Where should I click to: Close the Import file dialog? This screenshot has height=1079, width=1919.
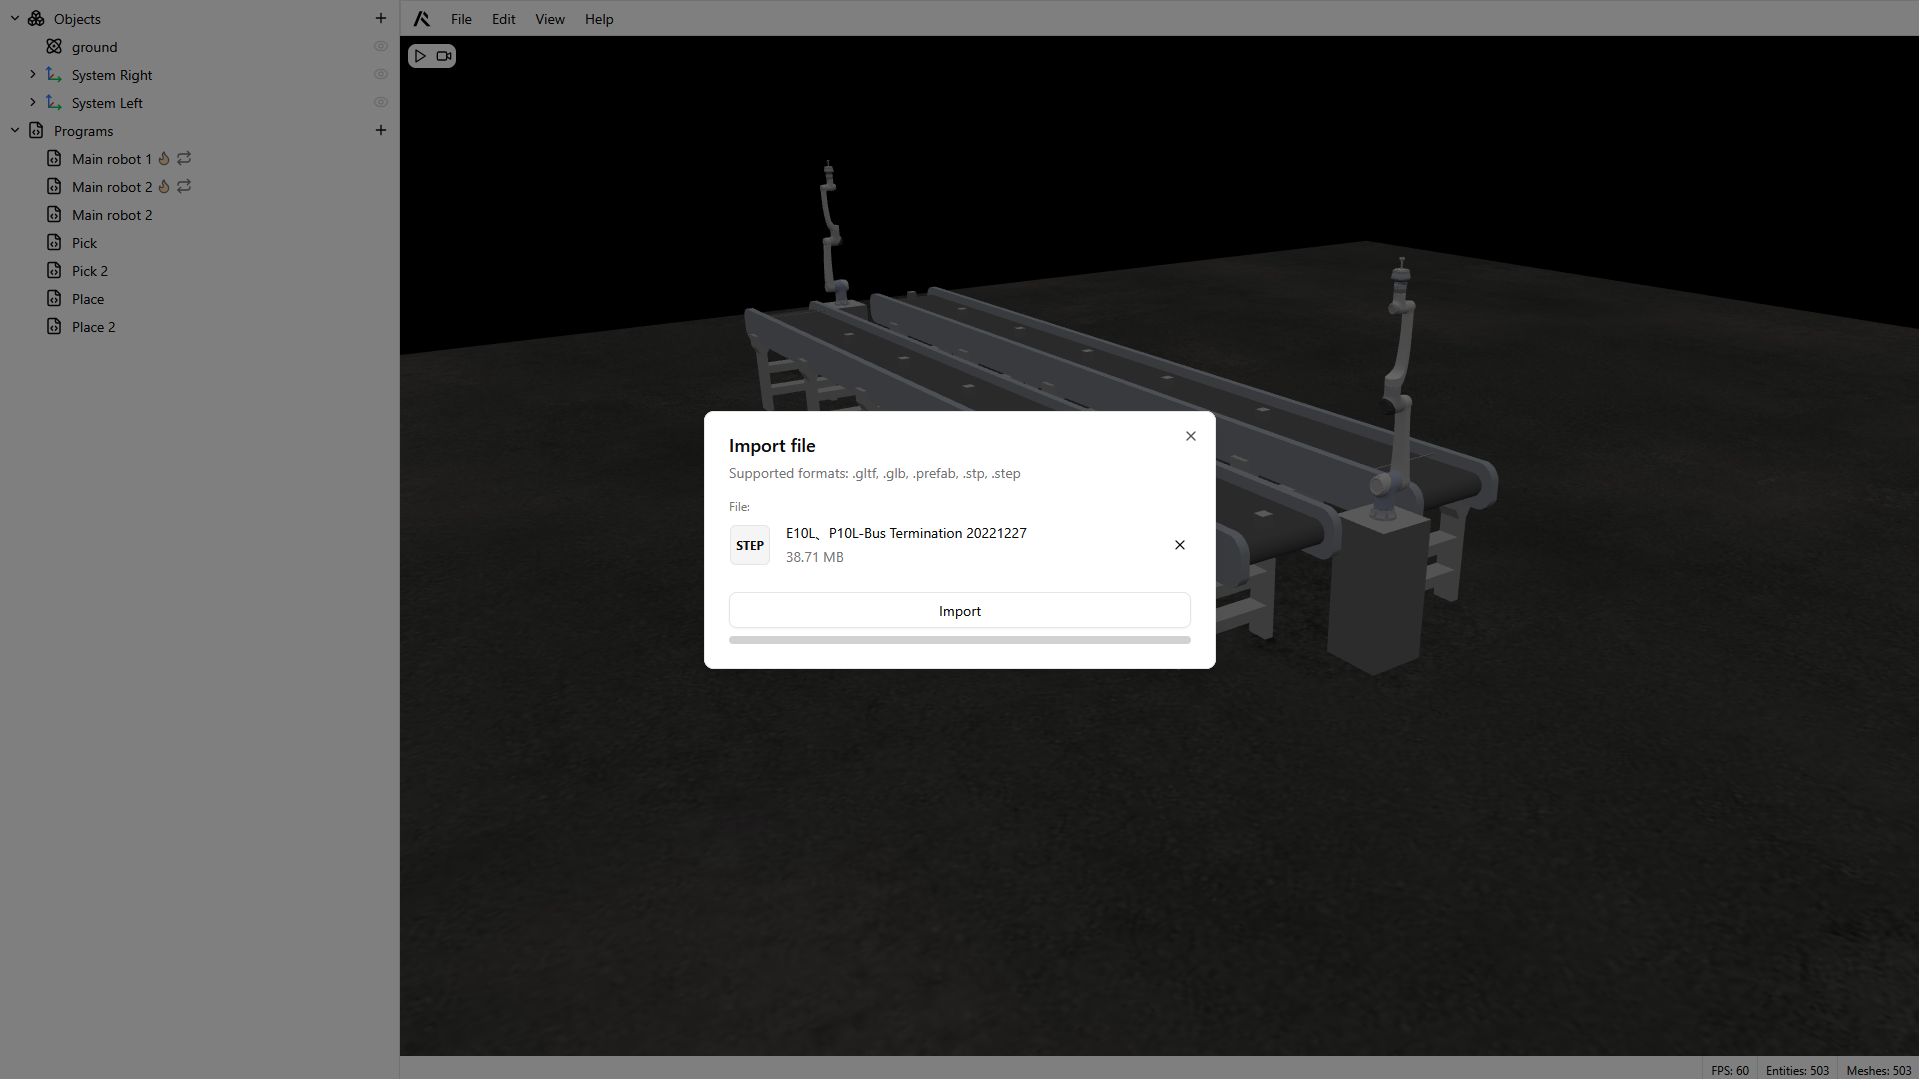click(1190, 436)
